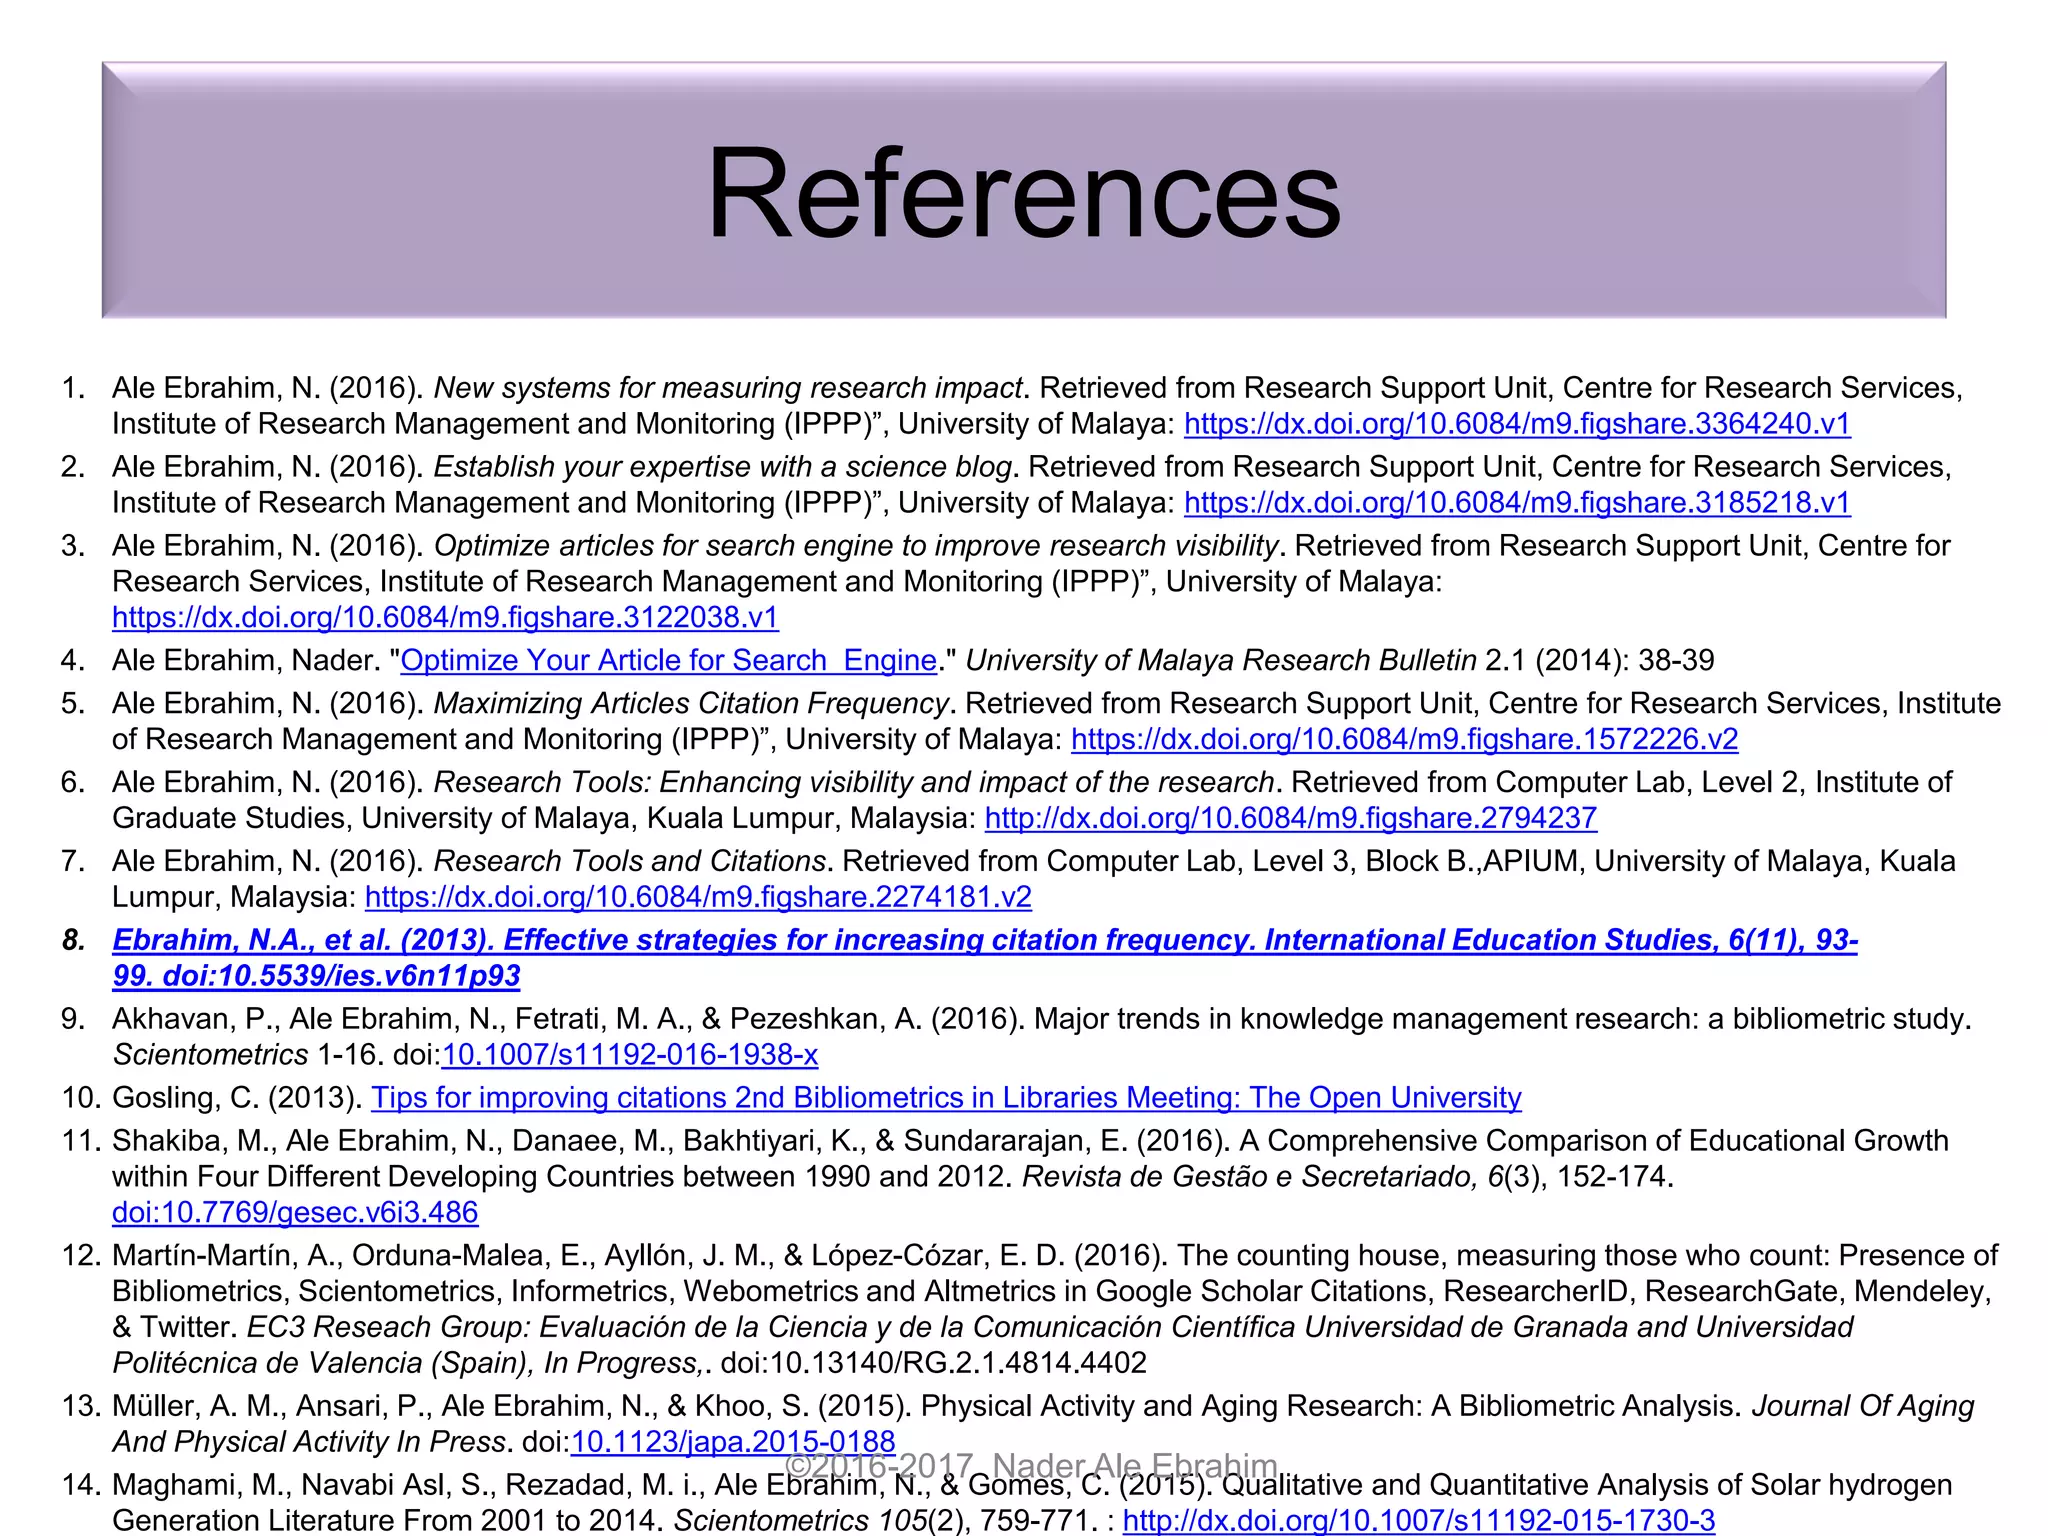Click the 'References' slide title
This screenshot has width=2048, height=1536.
click(x=1024, y=192)
